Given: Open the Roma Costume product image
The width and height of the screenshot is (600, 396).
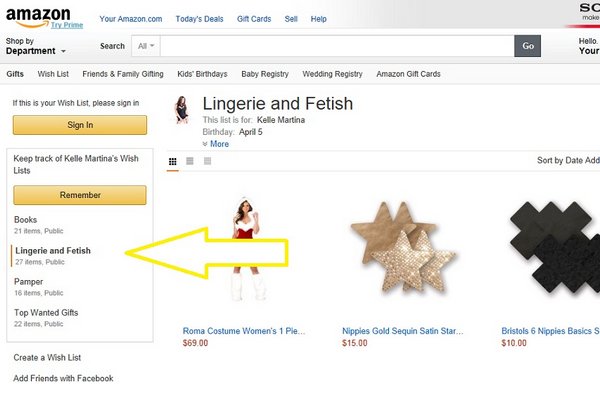Looking at the screenshot, I should point(247,249).
